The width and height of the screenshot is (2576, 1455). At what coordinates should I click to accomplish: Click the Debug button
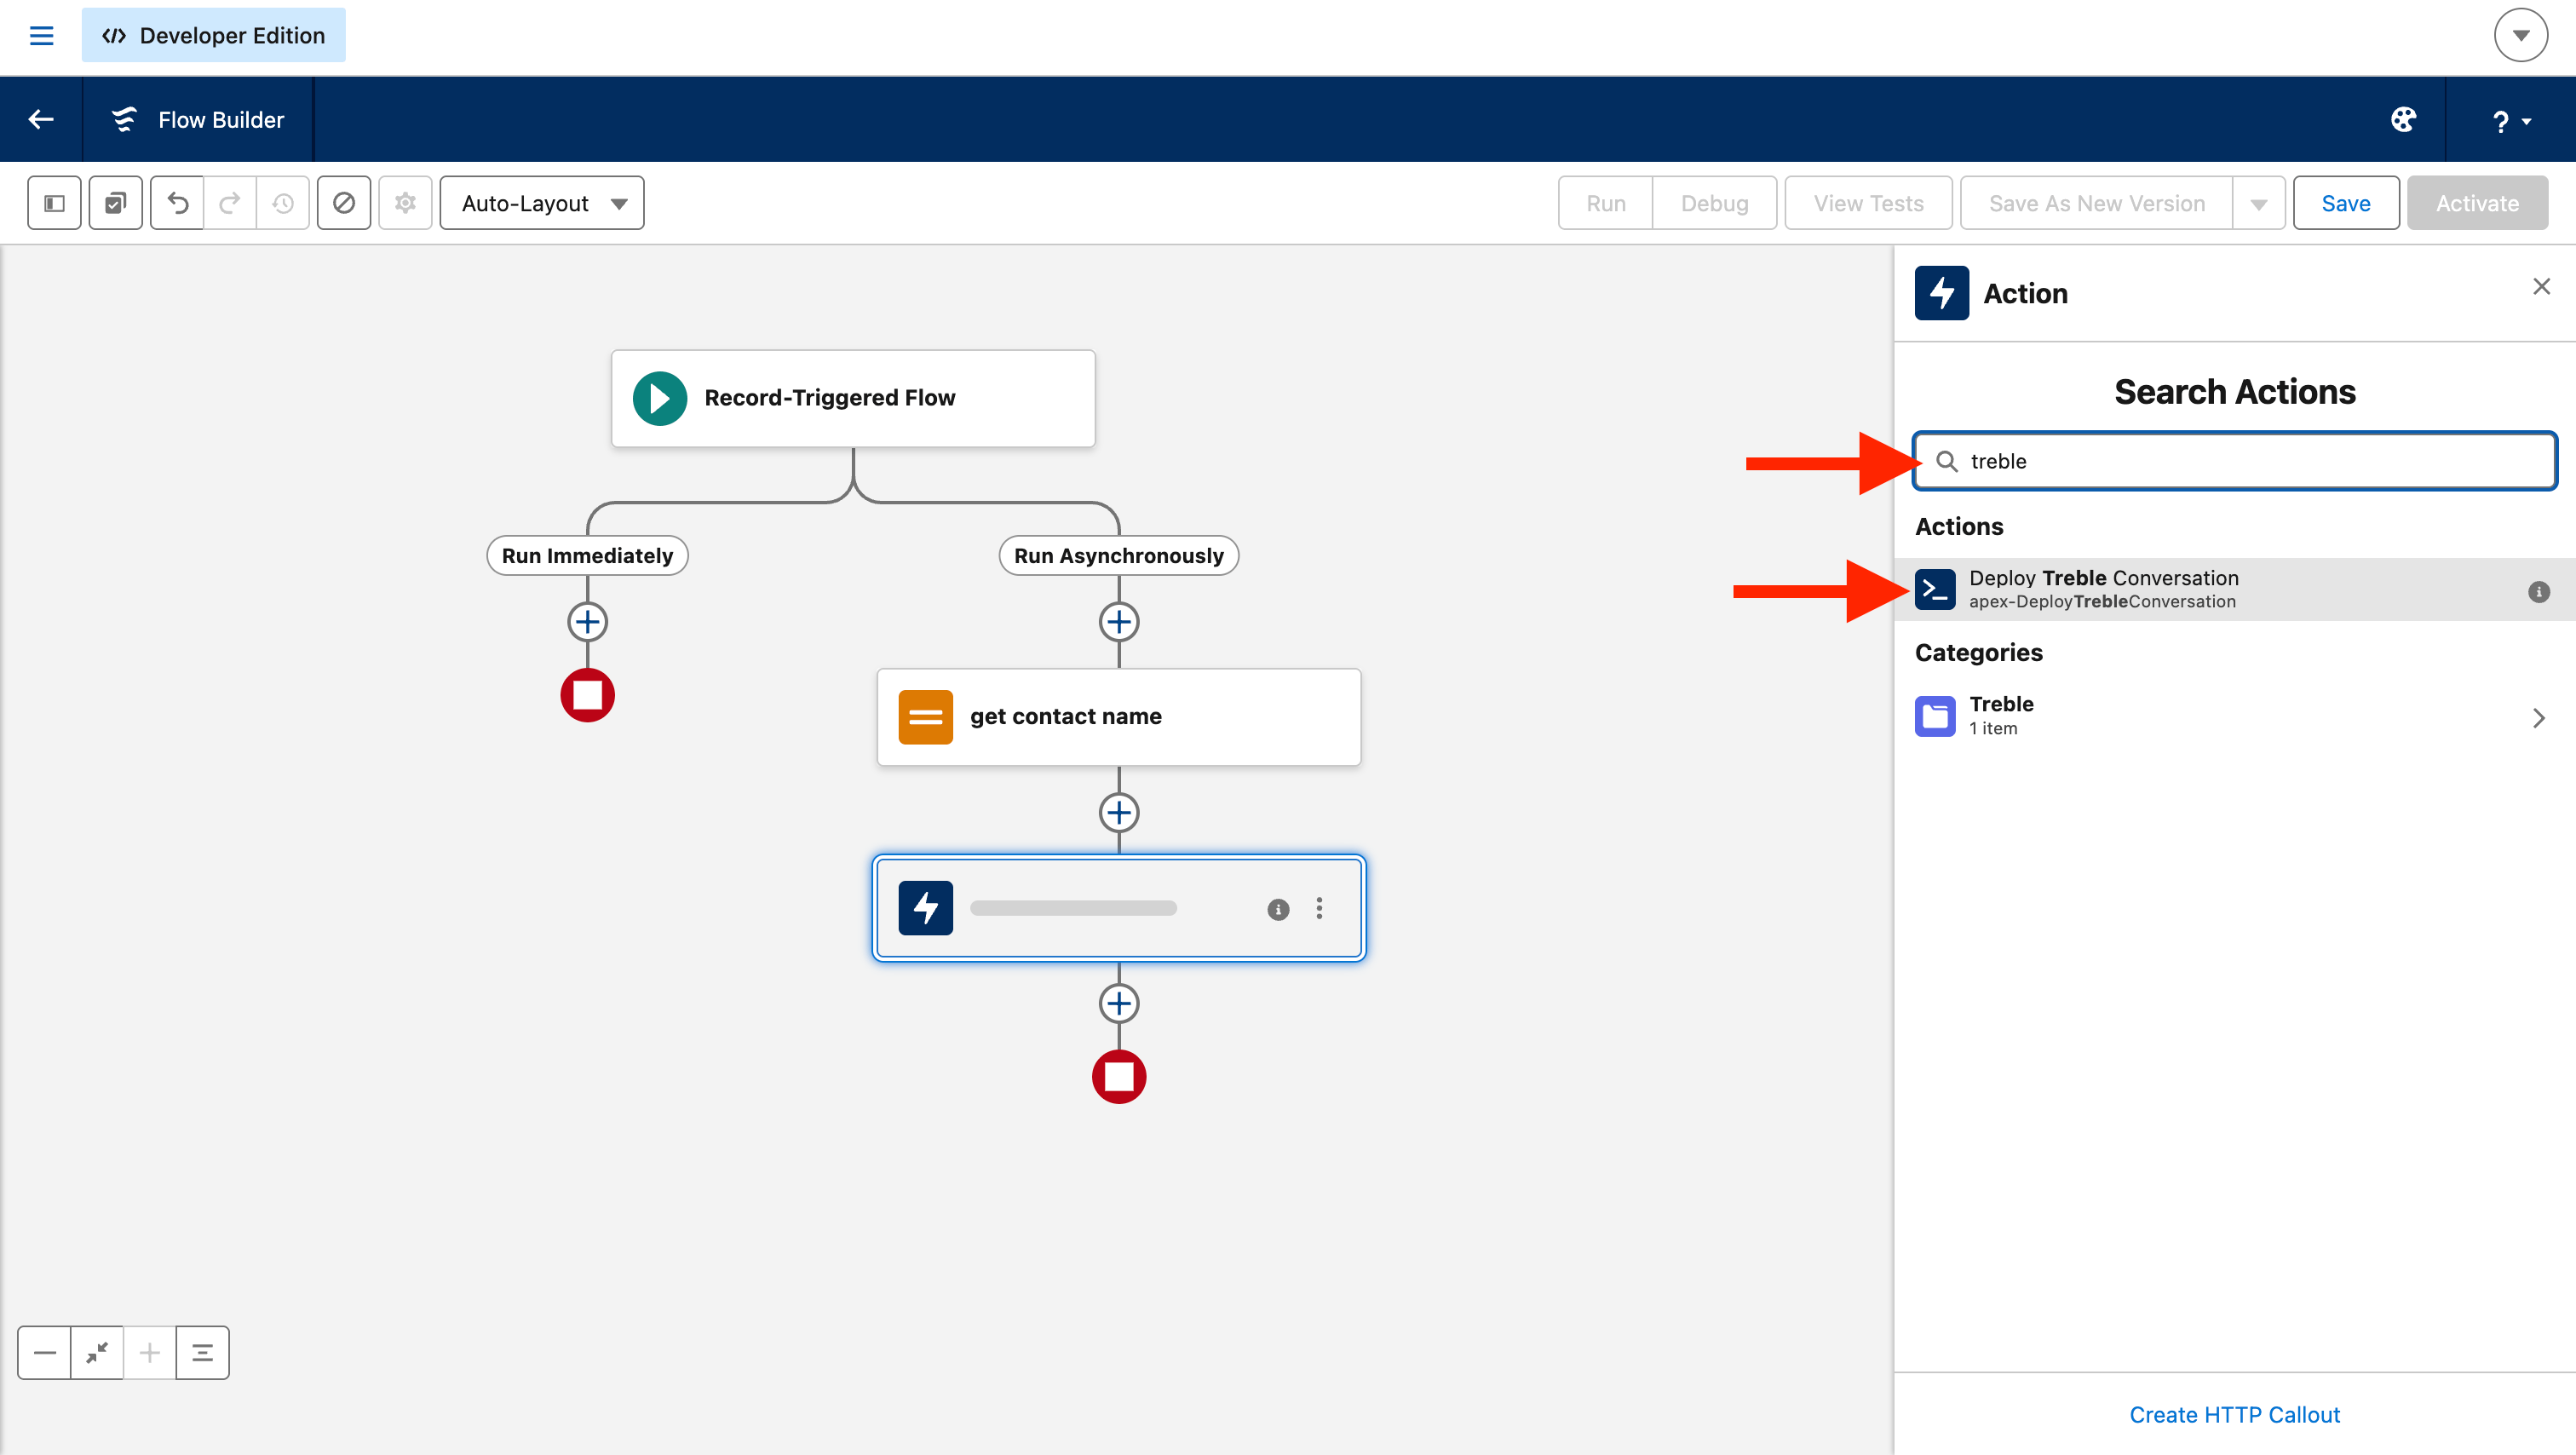1714,203
